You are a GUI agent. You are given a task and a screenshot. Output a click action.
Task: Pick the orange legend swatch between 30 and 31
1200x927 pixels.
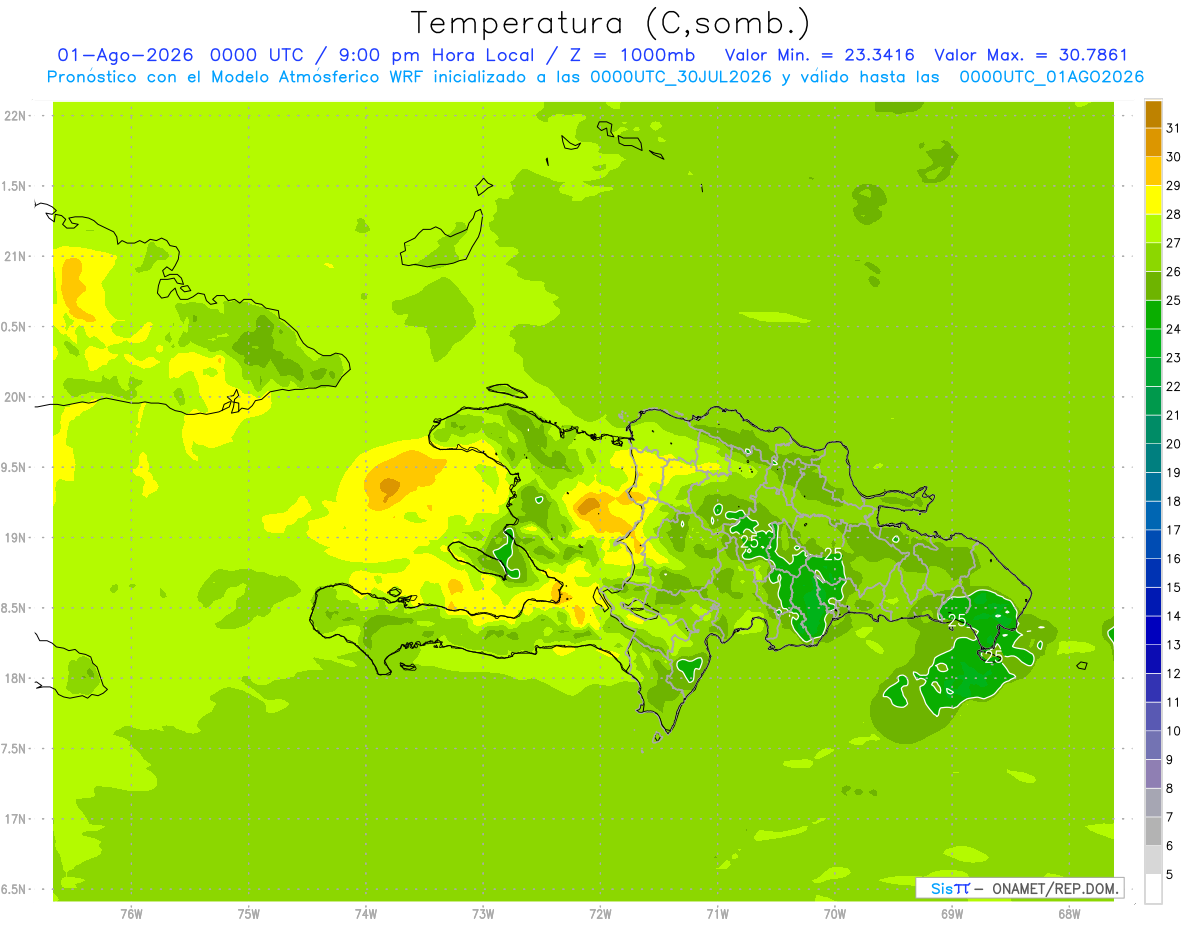tap(1153, 143)
